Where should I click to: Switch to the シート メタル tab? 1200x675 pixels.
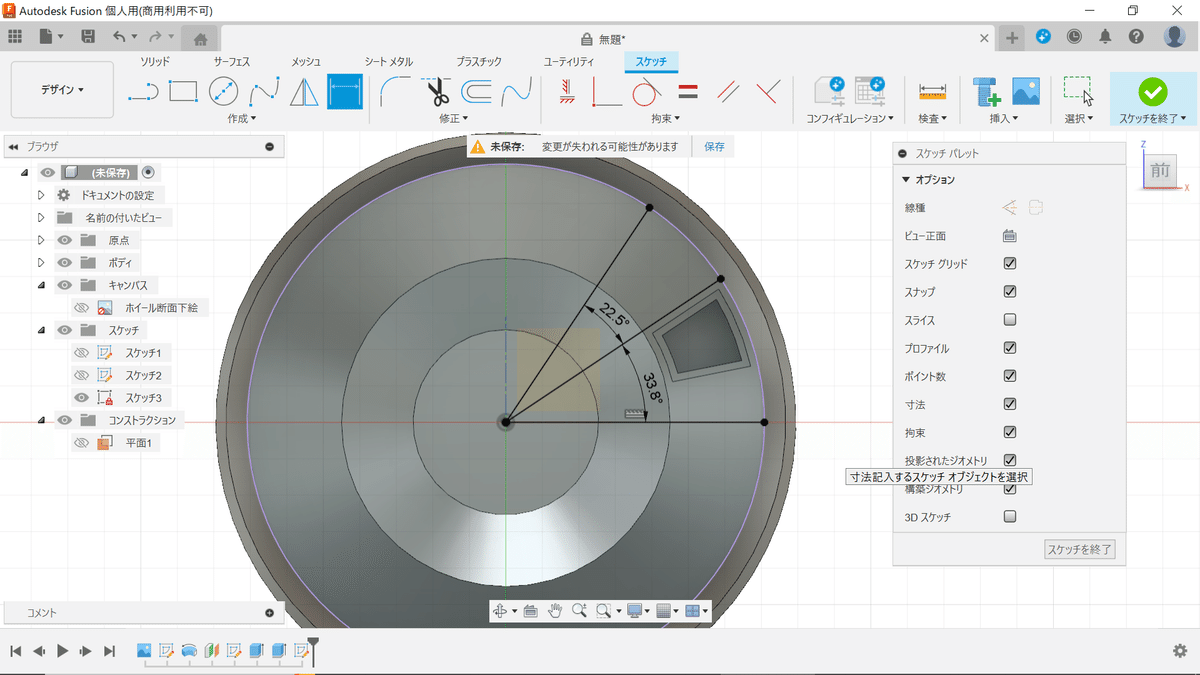(388, 62)
